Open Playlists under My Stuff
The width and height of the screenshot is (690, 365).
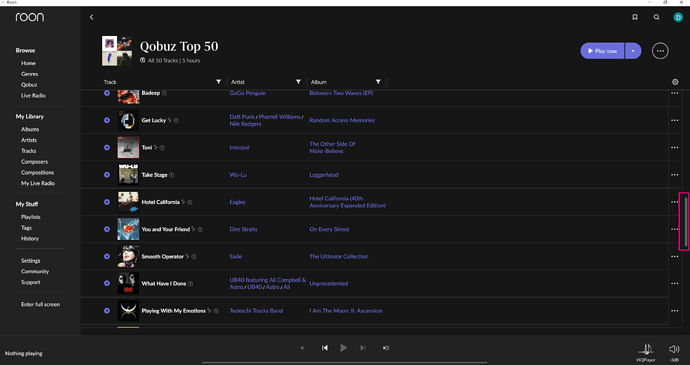[31, 217]
